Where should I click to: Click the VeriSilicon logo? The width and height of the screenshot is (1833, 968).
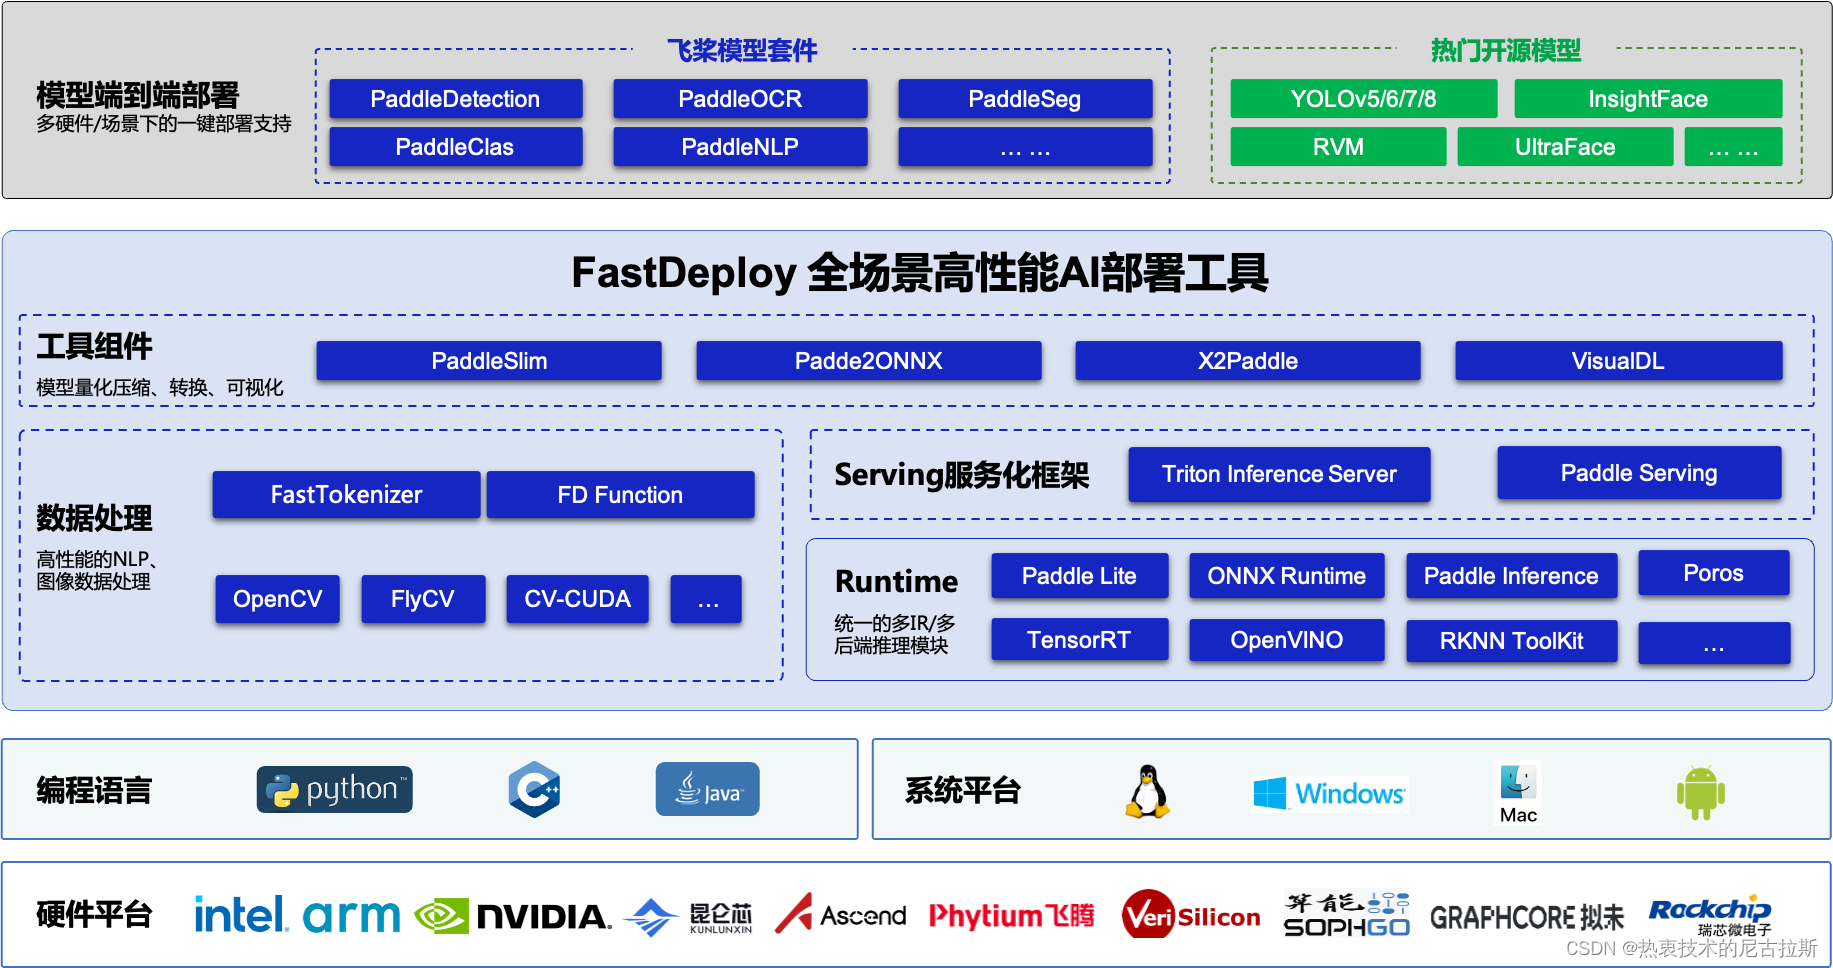[x=1191, y=914]
